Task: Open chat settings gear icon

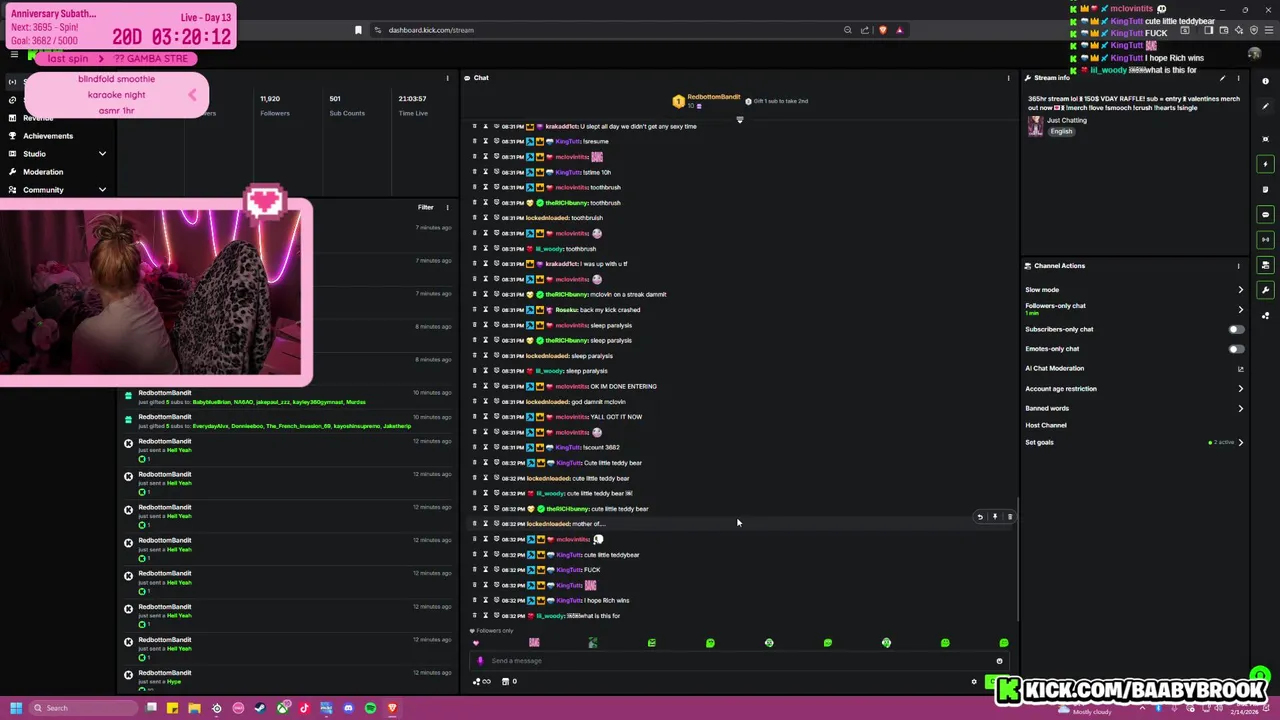Action: pos(974,682)
